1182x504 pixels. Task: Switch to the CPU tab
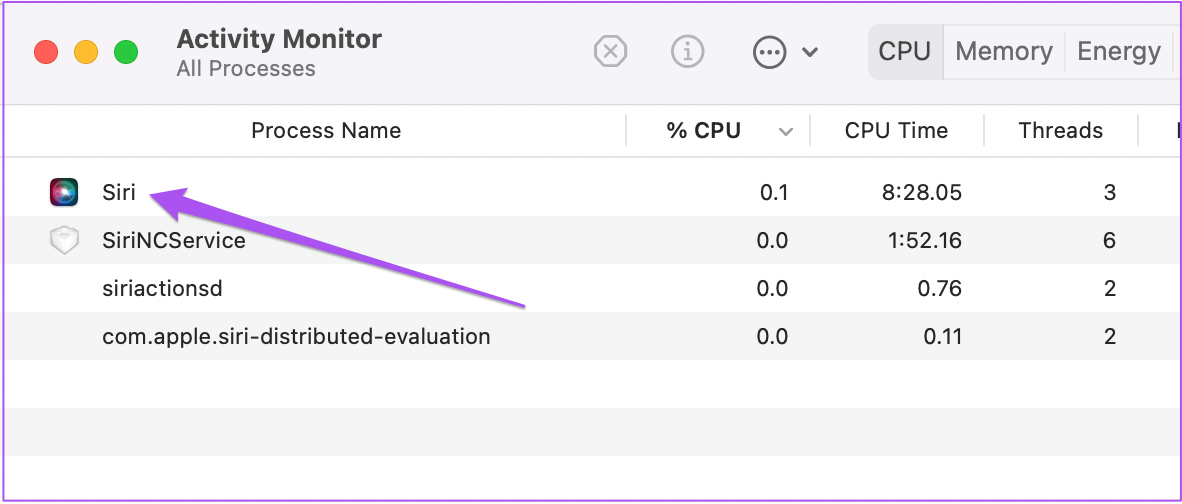coord(905,52)
